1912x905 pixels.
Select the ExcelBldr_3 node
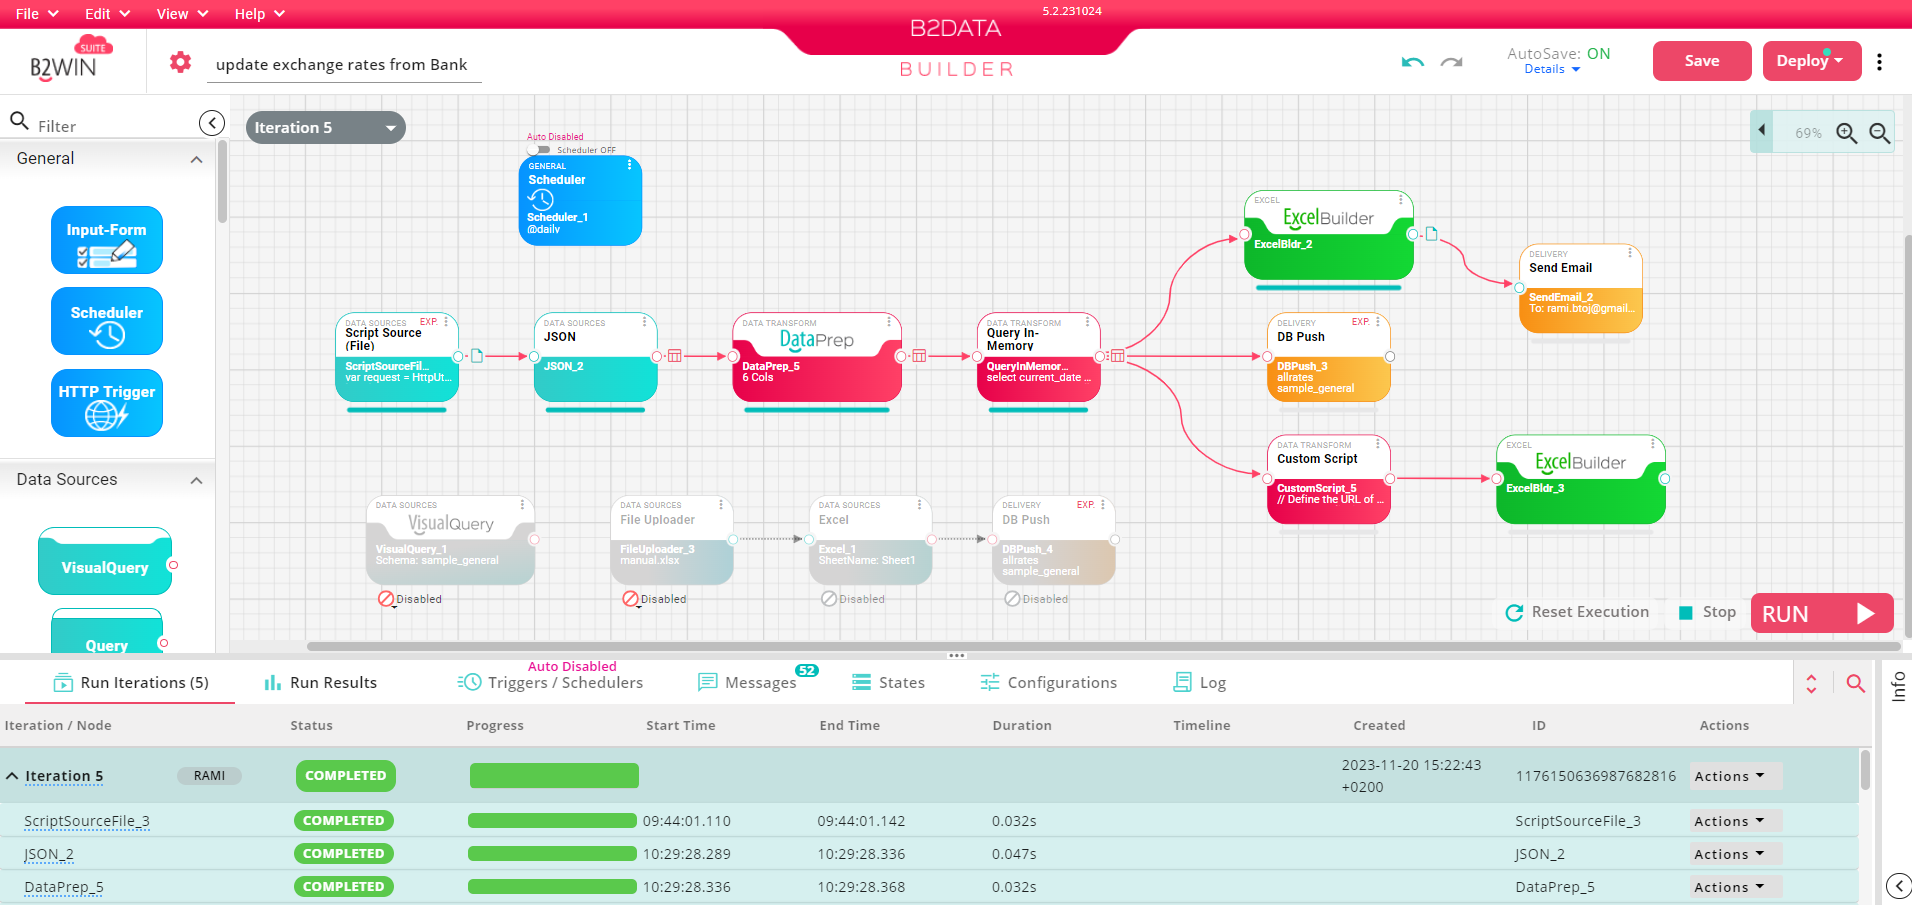click(1580, 479)
